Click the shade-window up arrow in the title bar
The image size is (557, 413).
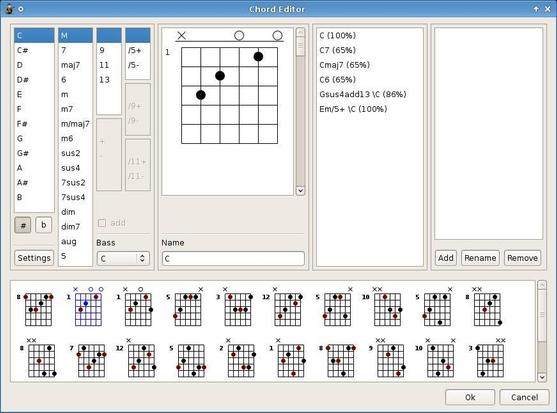tap(536, 9)
